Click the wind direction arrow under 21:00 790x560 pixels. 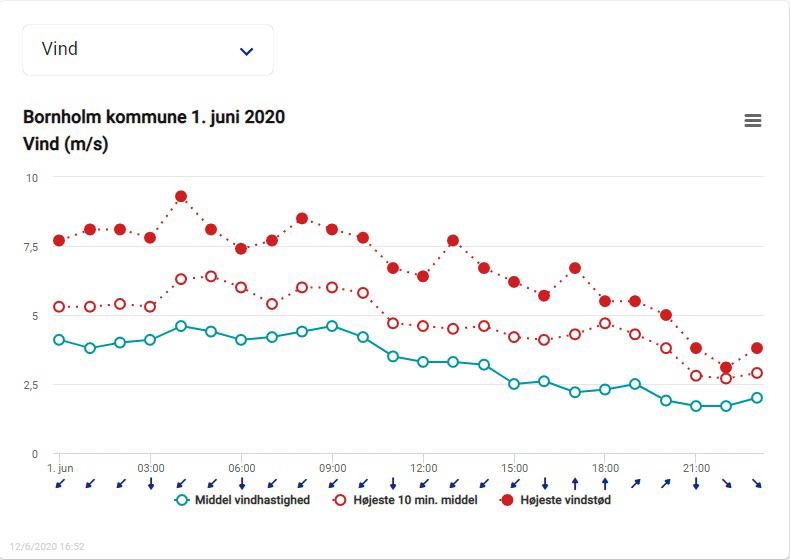point(696,484)
